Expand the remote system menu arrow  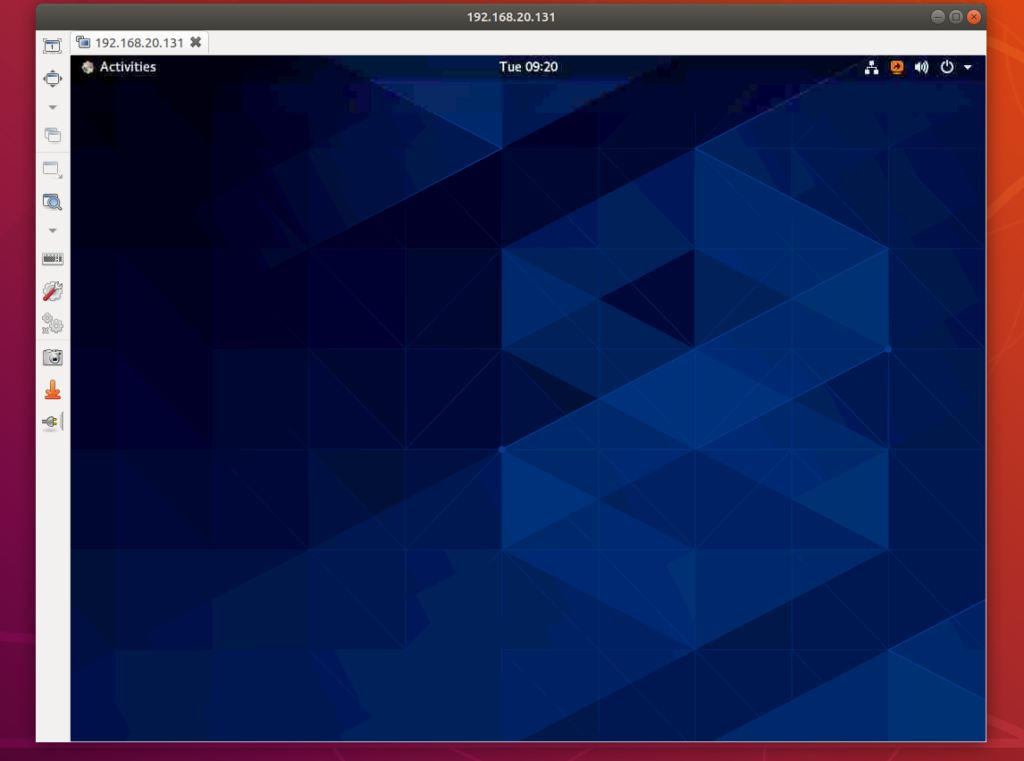tap(968, 67)
